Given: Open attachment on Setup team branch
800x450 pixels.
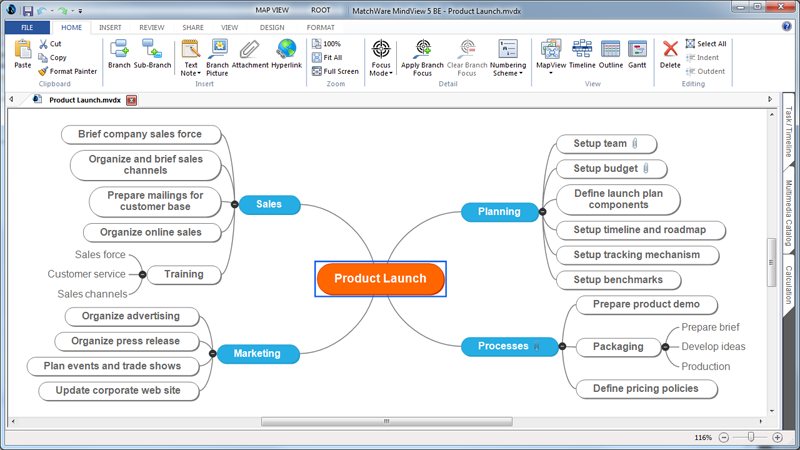Looking at the screenshot, I should click(x=635, y=144).
